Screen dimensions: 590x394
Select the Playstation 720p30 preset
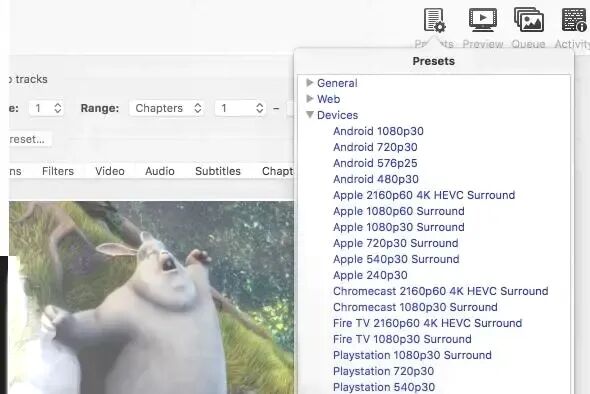(x=383, y=371)
